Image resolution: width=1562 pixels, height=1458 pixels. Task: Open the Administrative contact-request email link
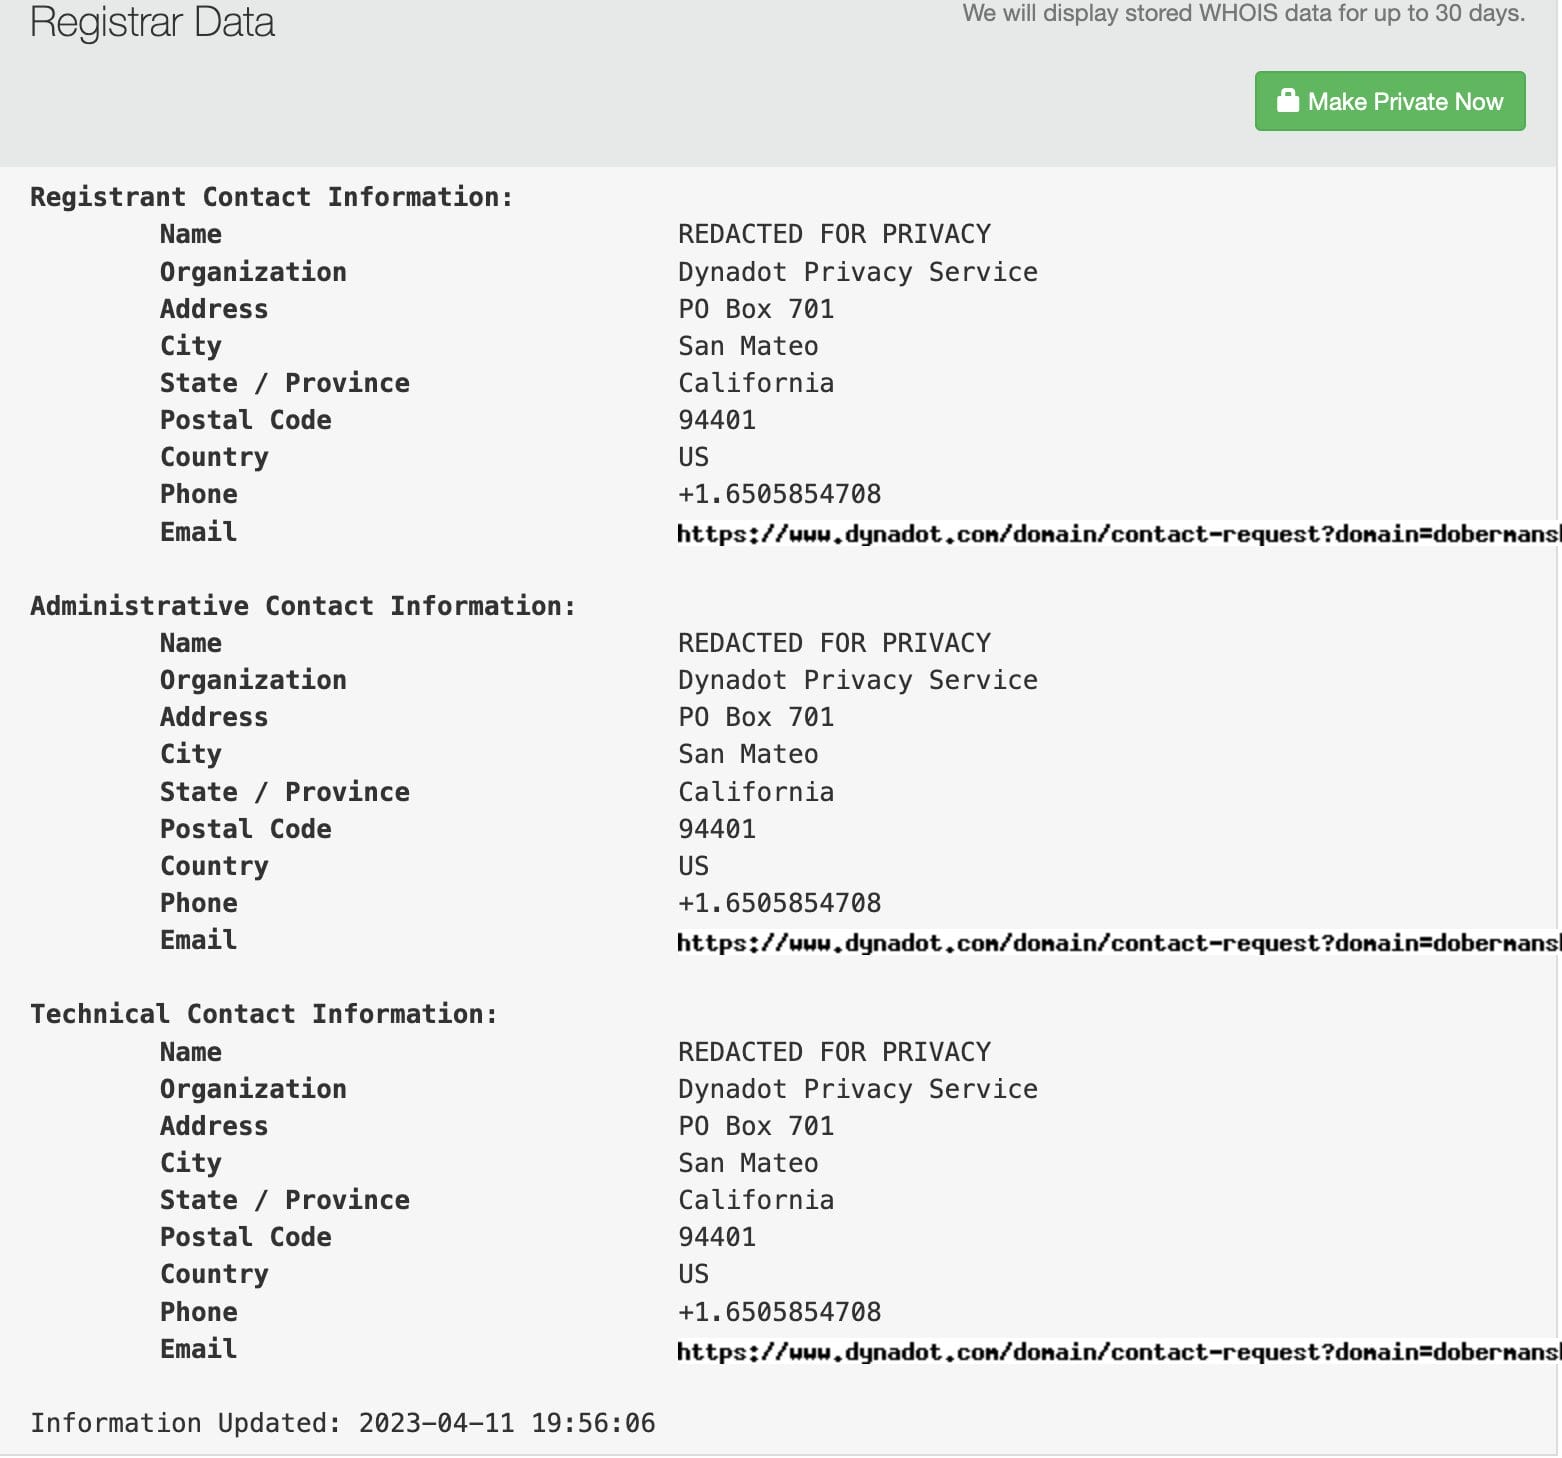tap(1116, 943)
